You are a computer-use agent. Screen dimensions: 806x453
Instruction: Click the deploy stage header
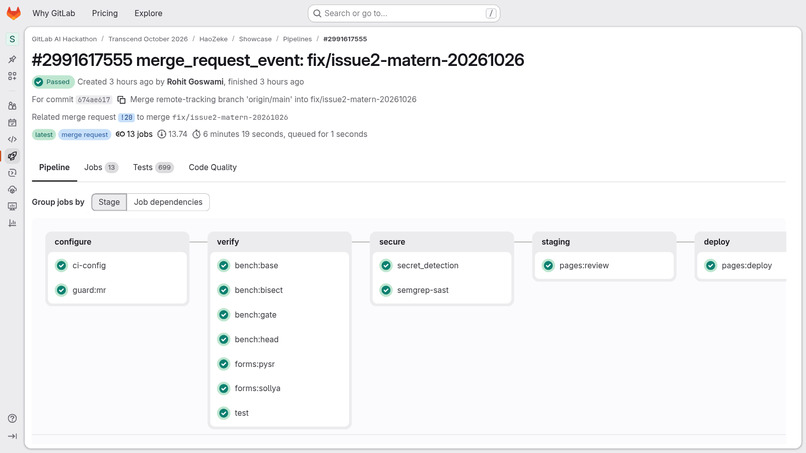tap(717, 242)
